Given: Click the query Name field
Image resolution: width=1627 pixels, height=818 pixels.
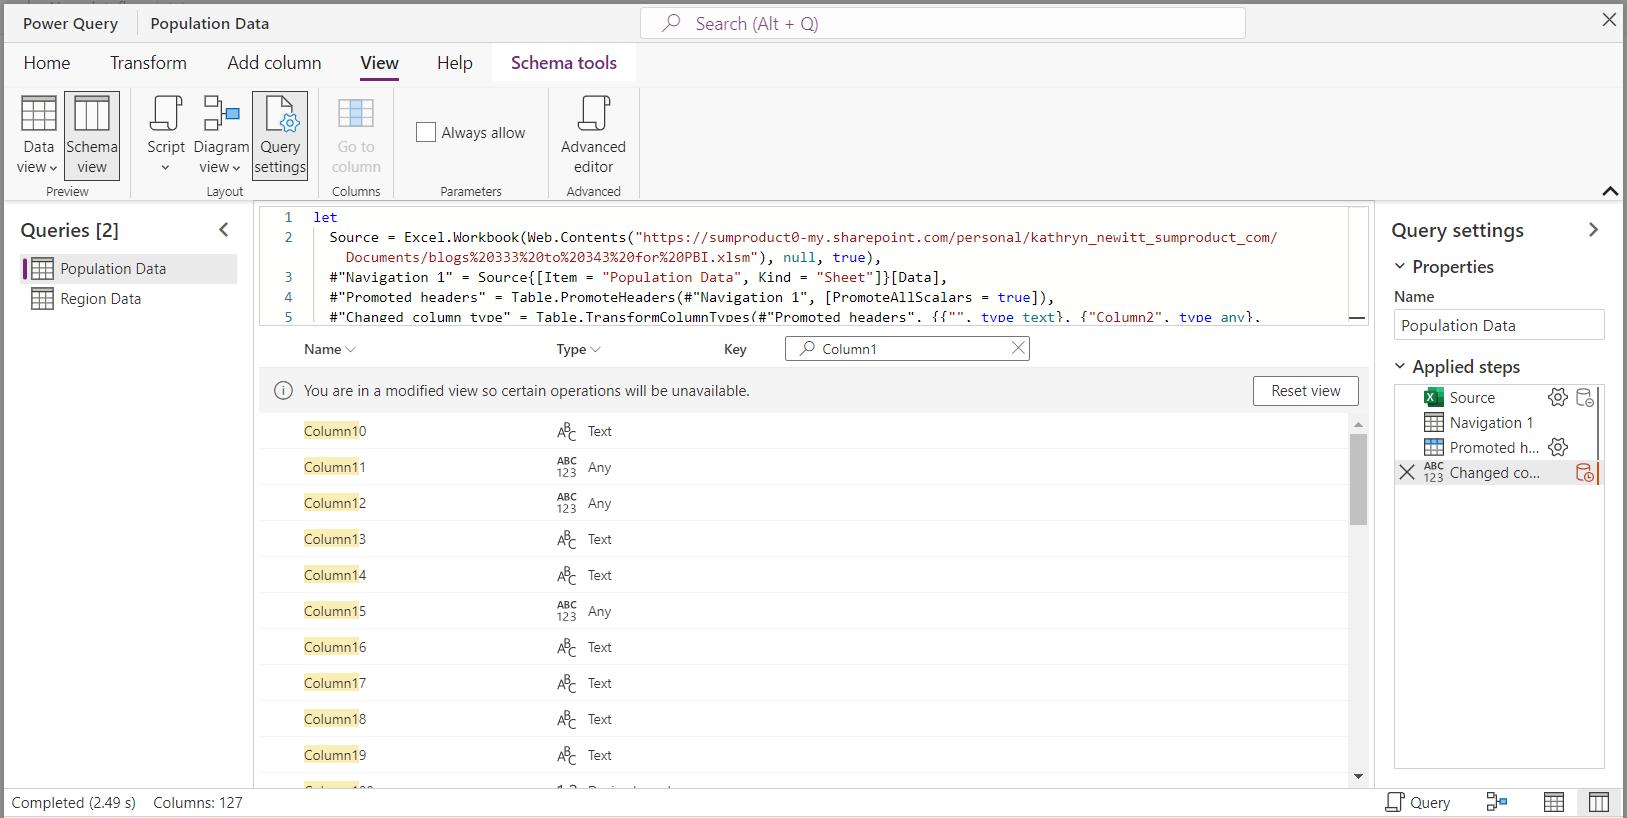Looking at the screenshot, I should pos(1498,325).
